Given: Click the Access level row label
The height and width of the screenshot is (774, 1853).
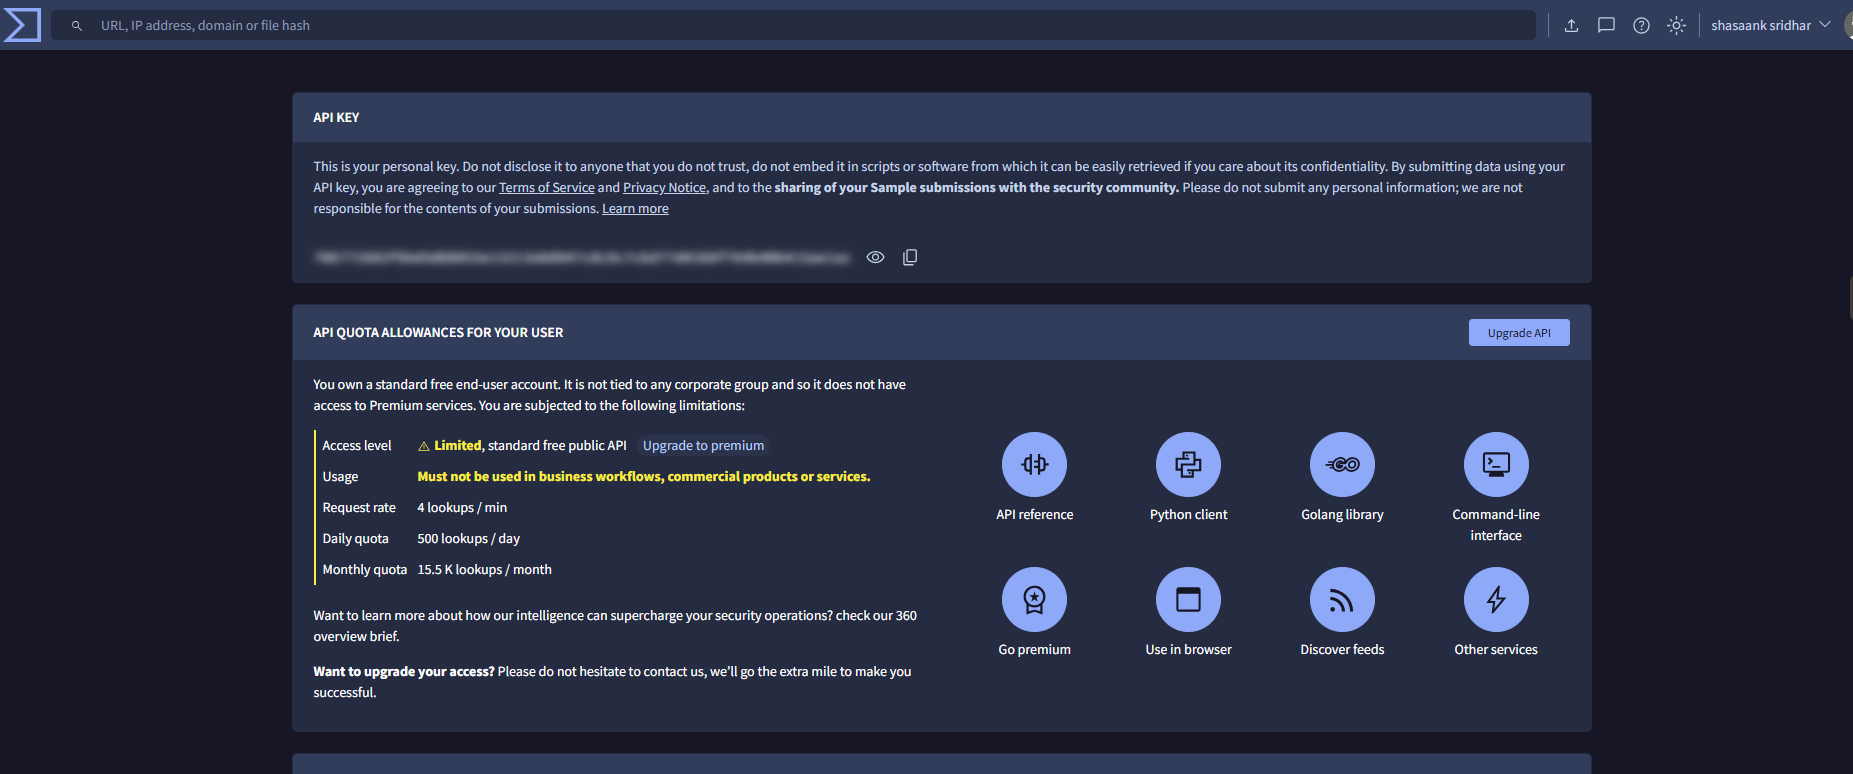Looking at the screenshot, I should tap(357, 446).
